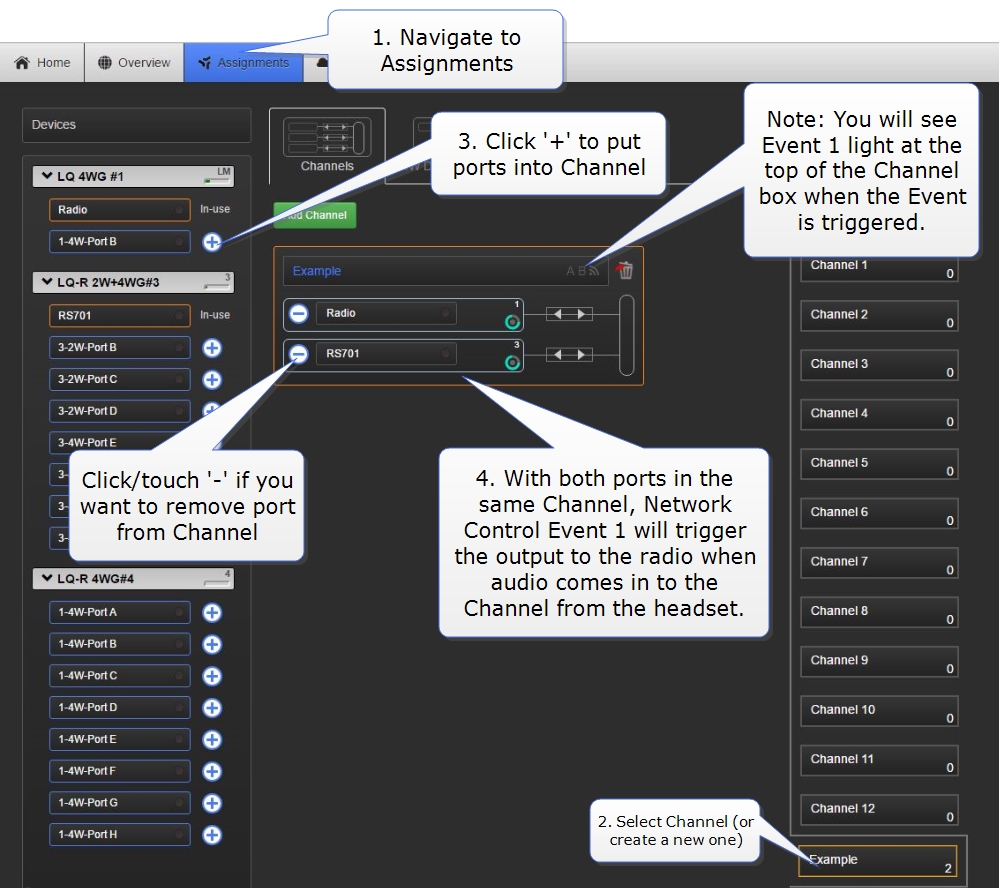The width and height of the screenshot is (999, 888).
Task: Collapse the LQ-R 2W+4WG#3 device group
Action: 46,283
